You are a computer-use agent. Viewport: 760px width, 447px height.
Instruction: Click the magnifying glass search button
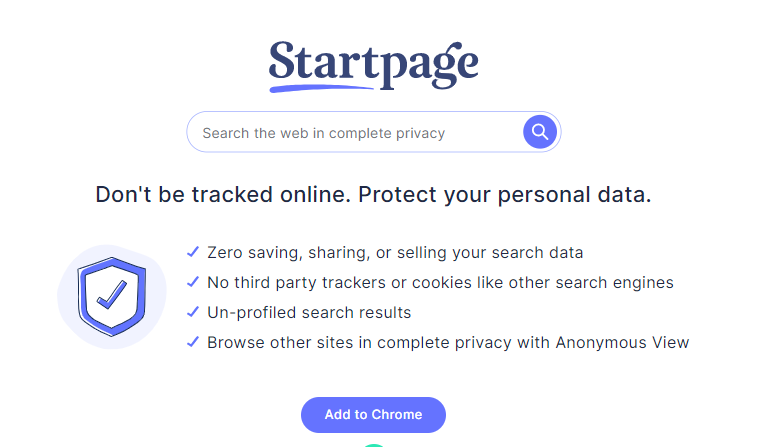click(x=540, y=131)
